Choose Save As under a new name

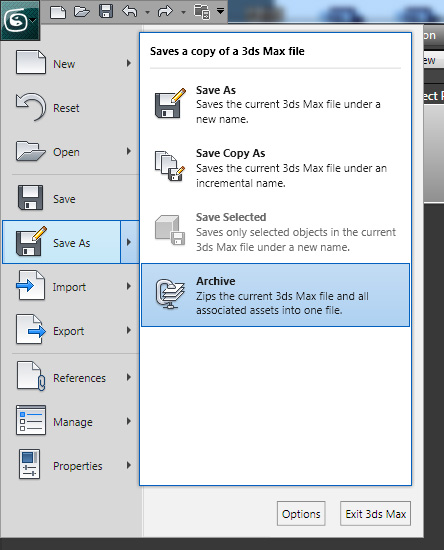[275, 104]
